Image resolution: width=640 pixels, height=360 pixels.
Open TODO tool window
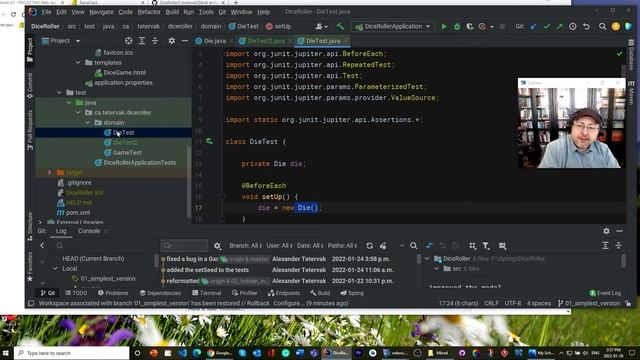76,293
